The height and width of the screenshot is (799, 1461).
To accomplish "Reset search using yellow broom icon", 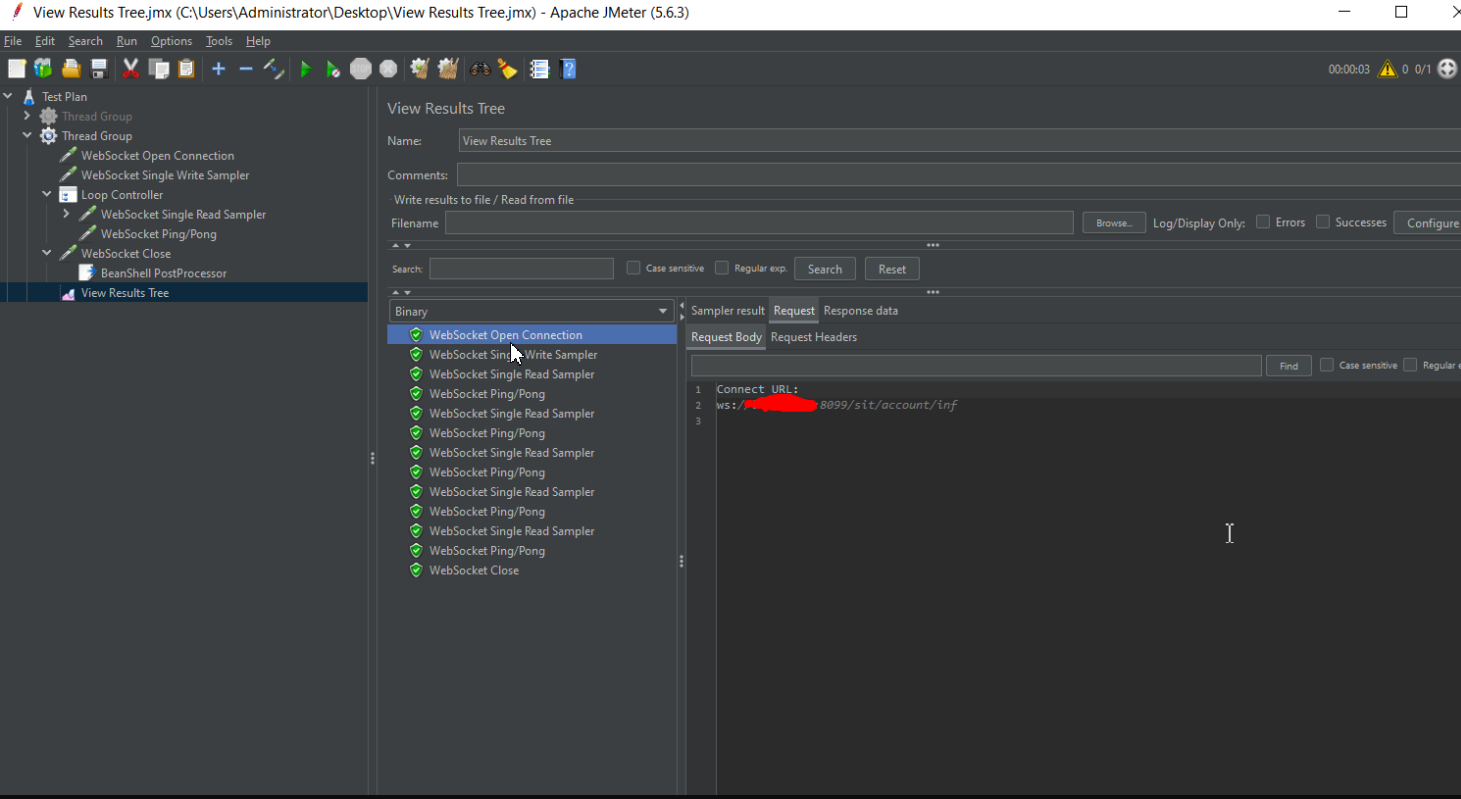I will [508, 69].
